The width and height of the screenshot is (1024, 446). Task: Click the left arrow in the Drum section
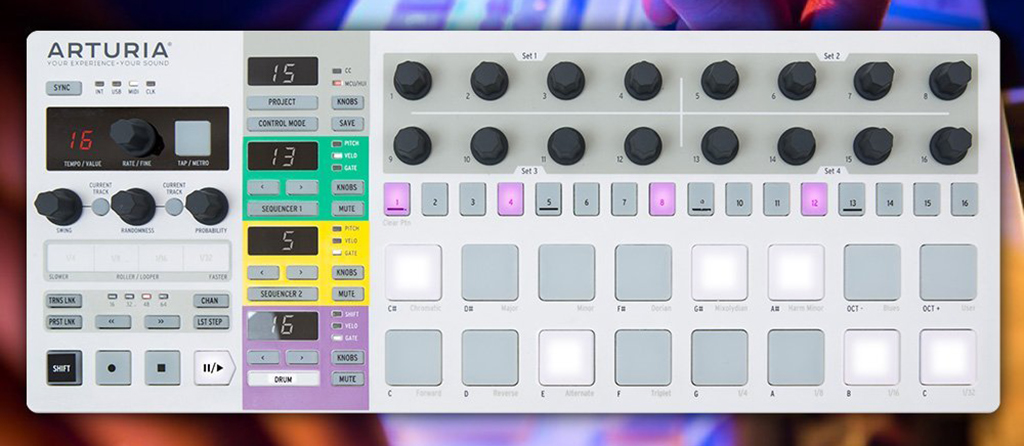click(263, 358)
